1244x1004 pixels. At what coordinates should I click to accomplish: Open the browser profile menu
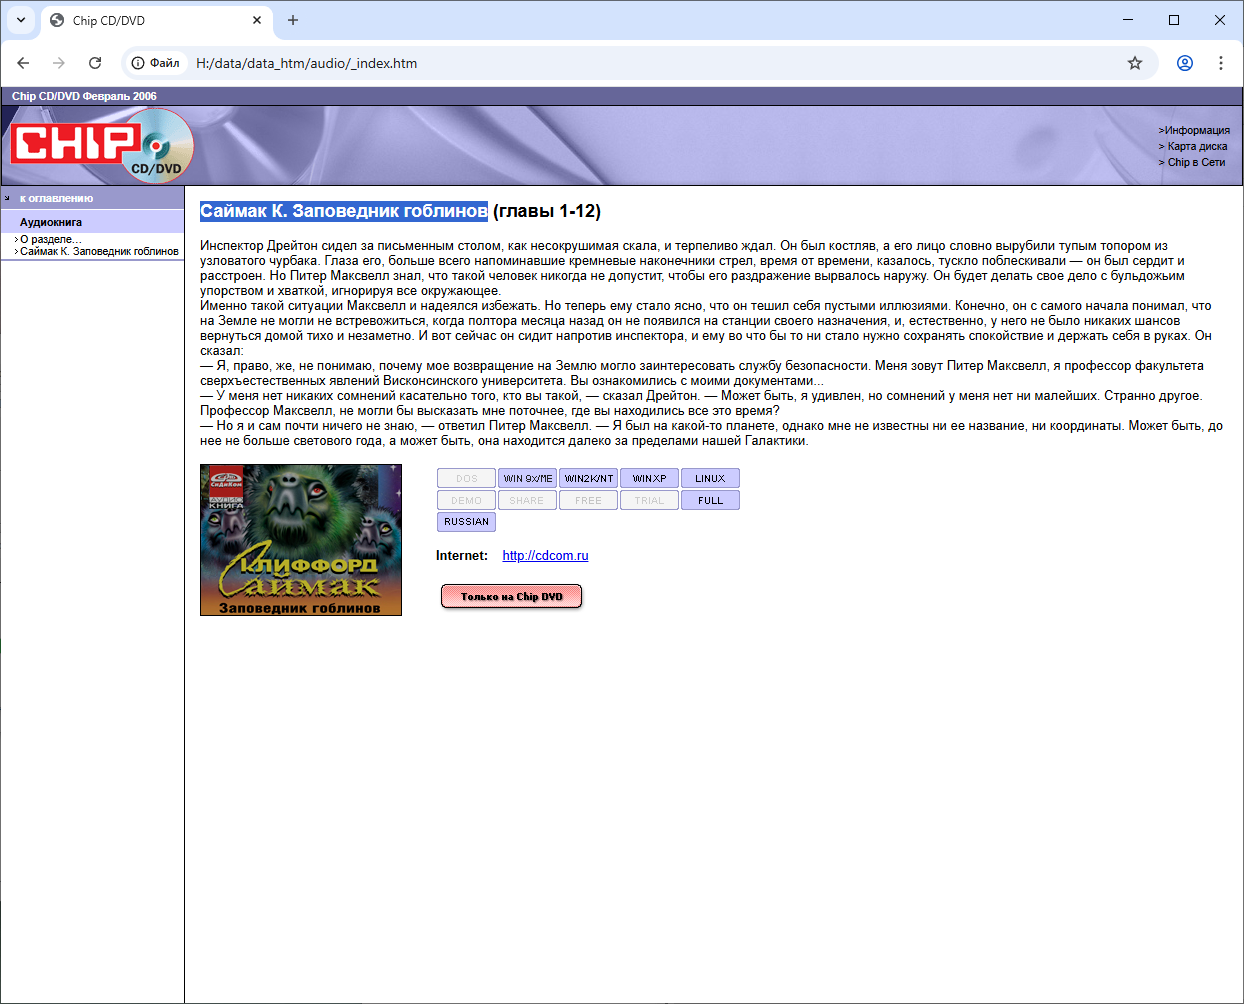click(1185, 63)
